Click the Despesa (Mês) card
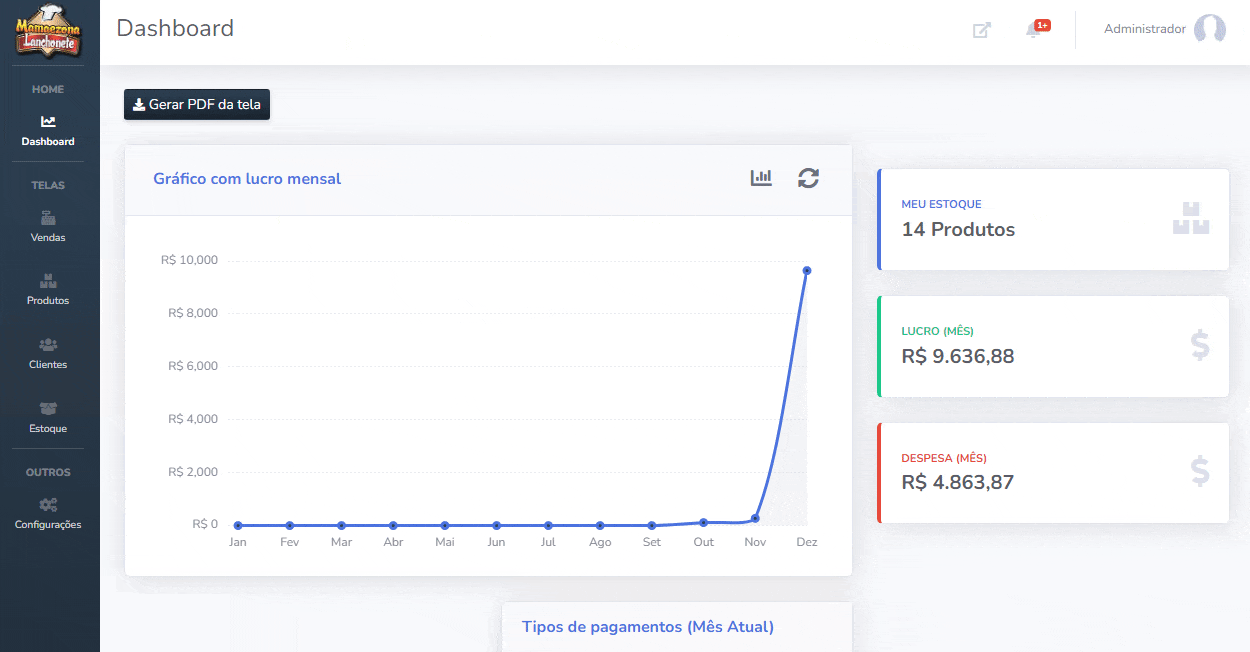Viewport: 1250px width, 652px height. point(1052,472)
